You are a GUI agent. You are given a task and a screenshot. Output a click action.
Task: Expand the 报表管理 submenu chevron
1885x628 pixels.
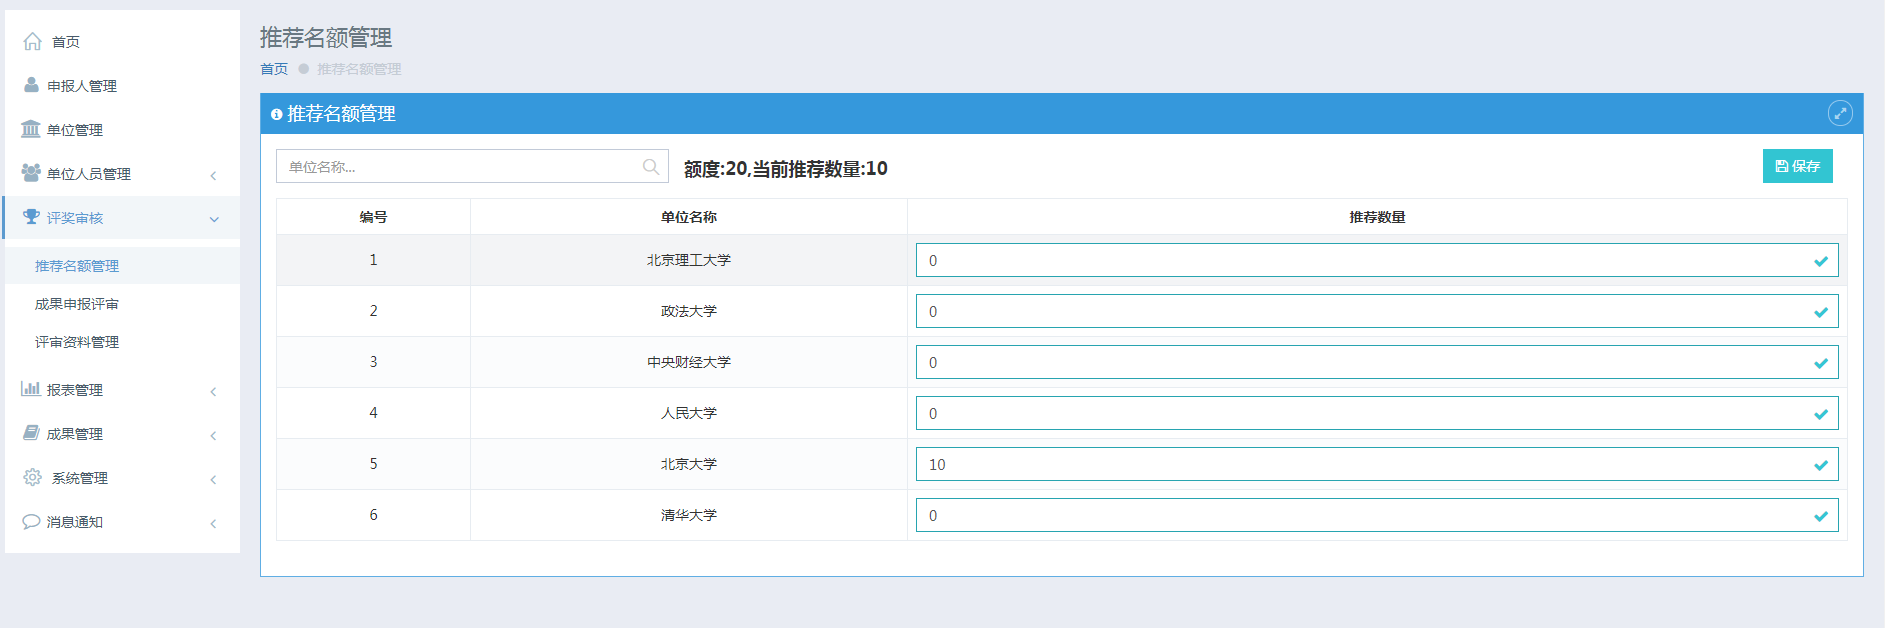click(213, 391)
